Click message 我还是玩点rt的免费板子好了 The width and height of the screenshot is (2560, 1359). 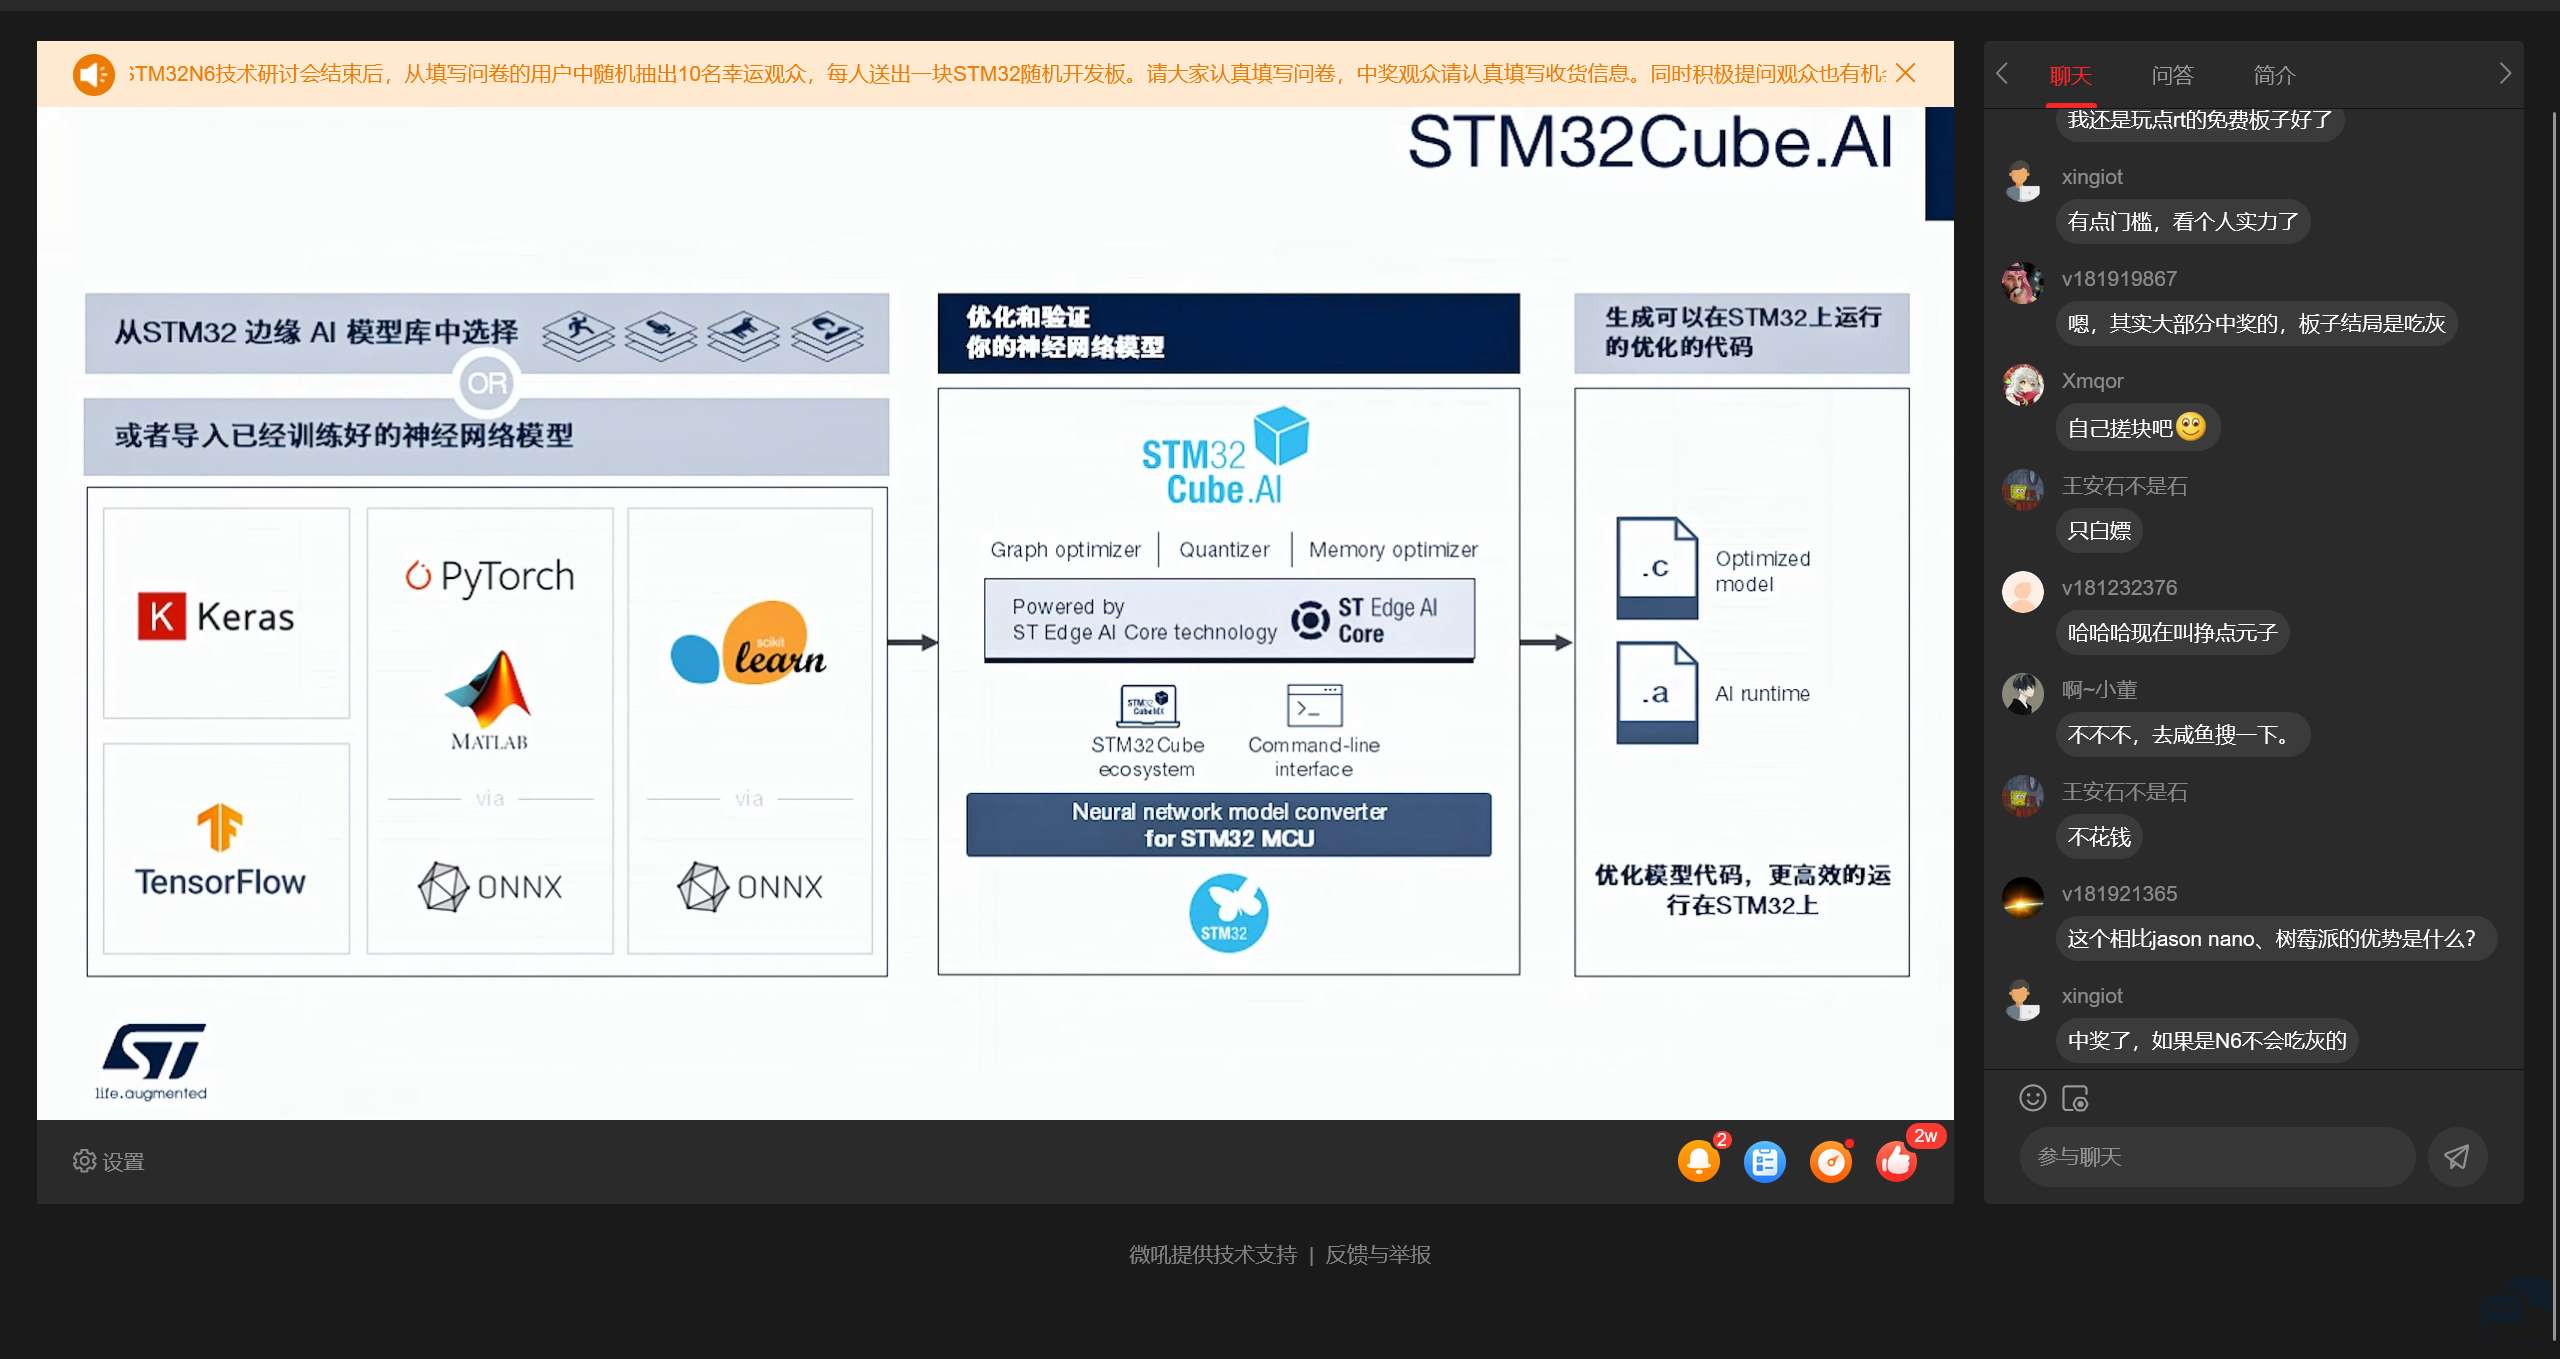coord(2200,121)
